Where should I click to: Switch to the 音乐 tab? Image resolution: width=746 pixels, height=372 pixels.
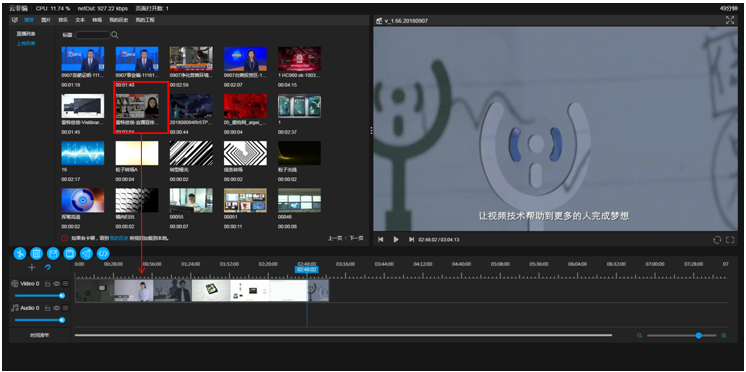tap(63, 20)
